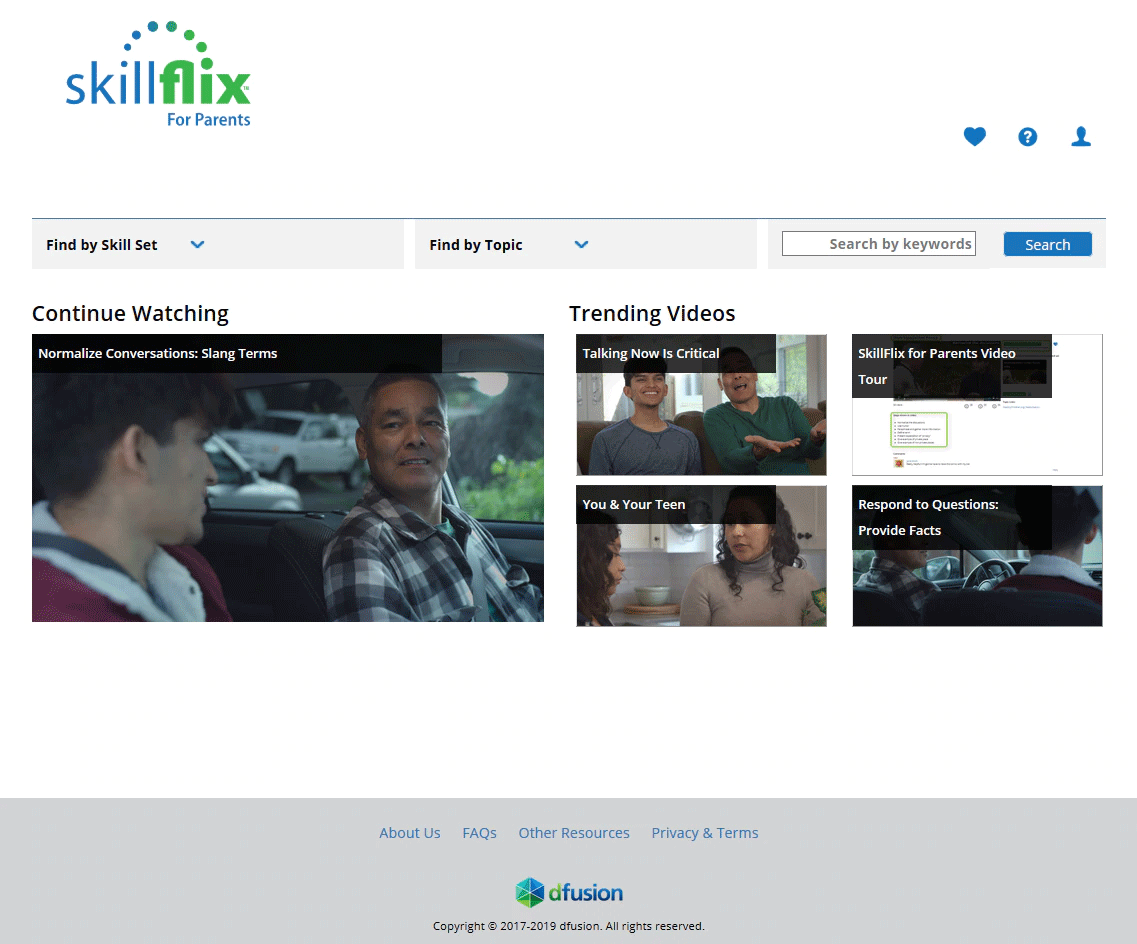Watch the You & Your Teen video
This screenshot has height=944, width=1137.
(701, 556)
